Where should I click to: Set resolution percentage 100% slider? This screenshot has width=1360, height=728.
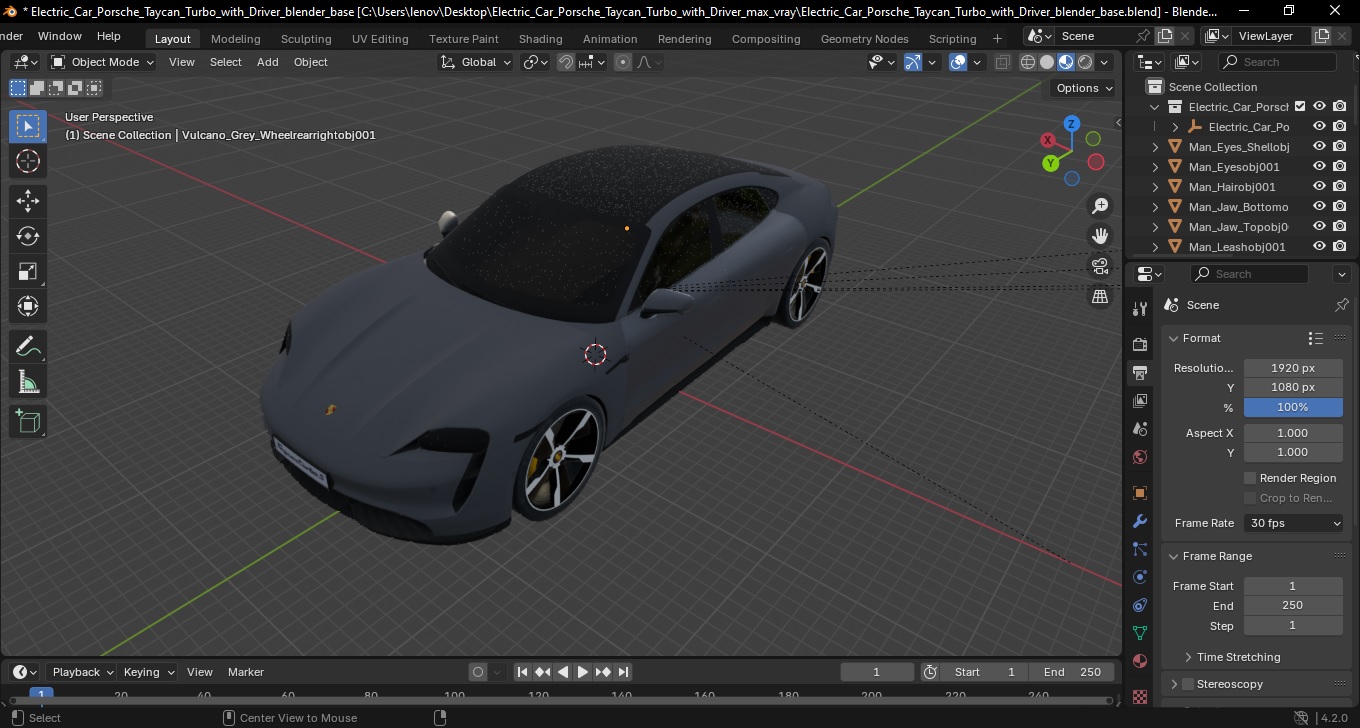click(x=1293, y=407)
